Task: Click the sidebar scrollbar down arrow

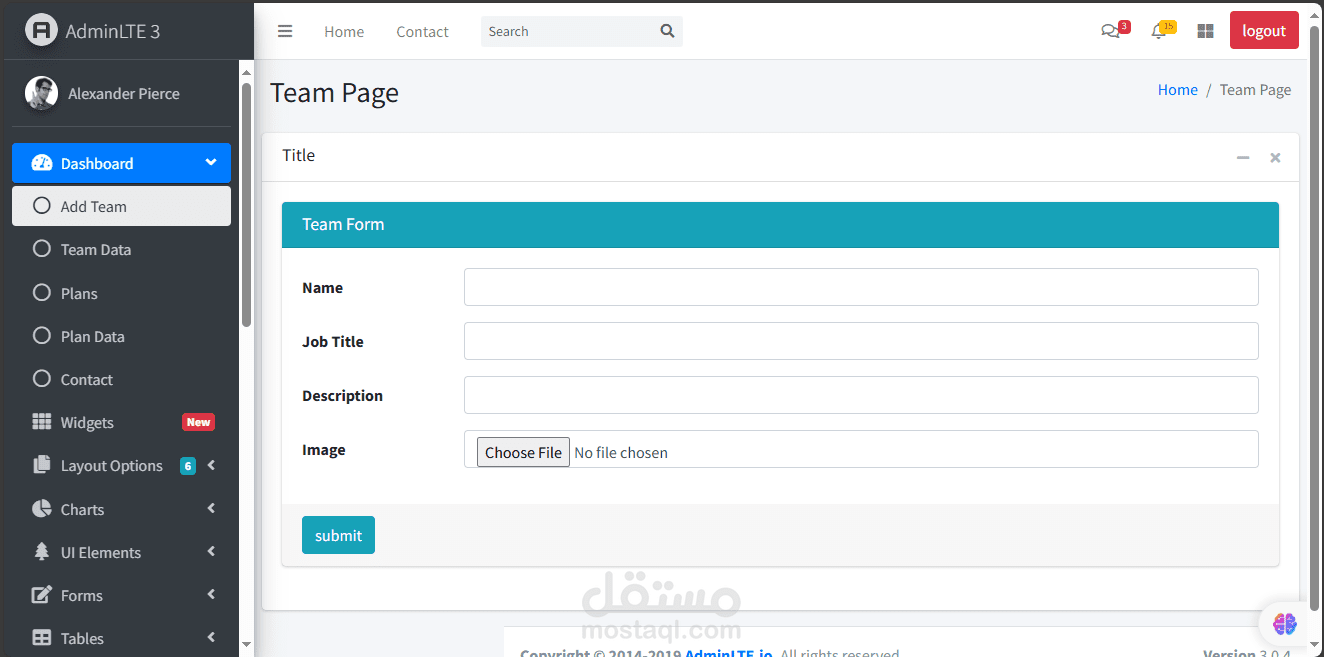Action: (x=246, y=646)
